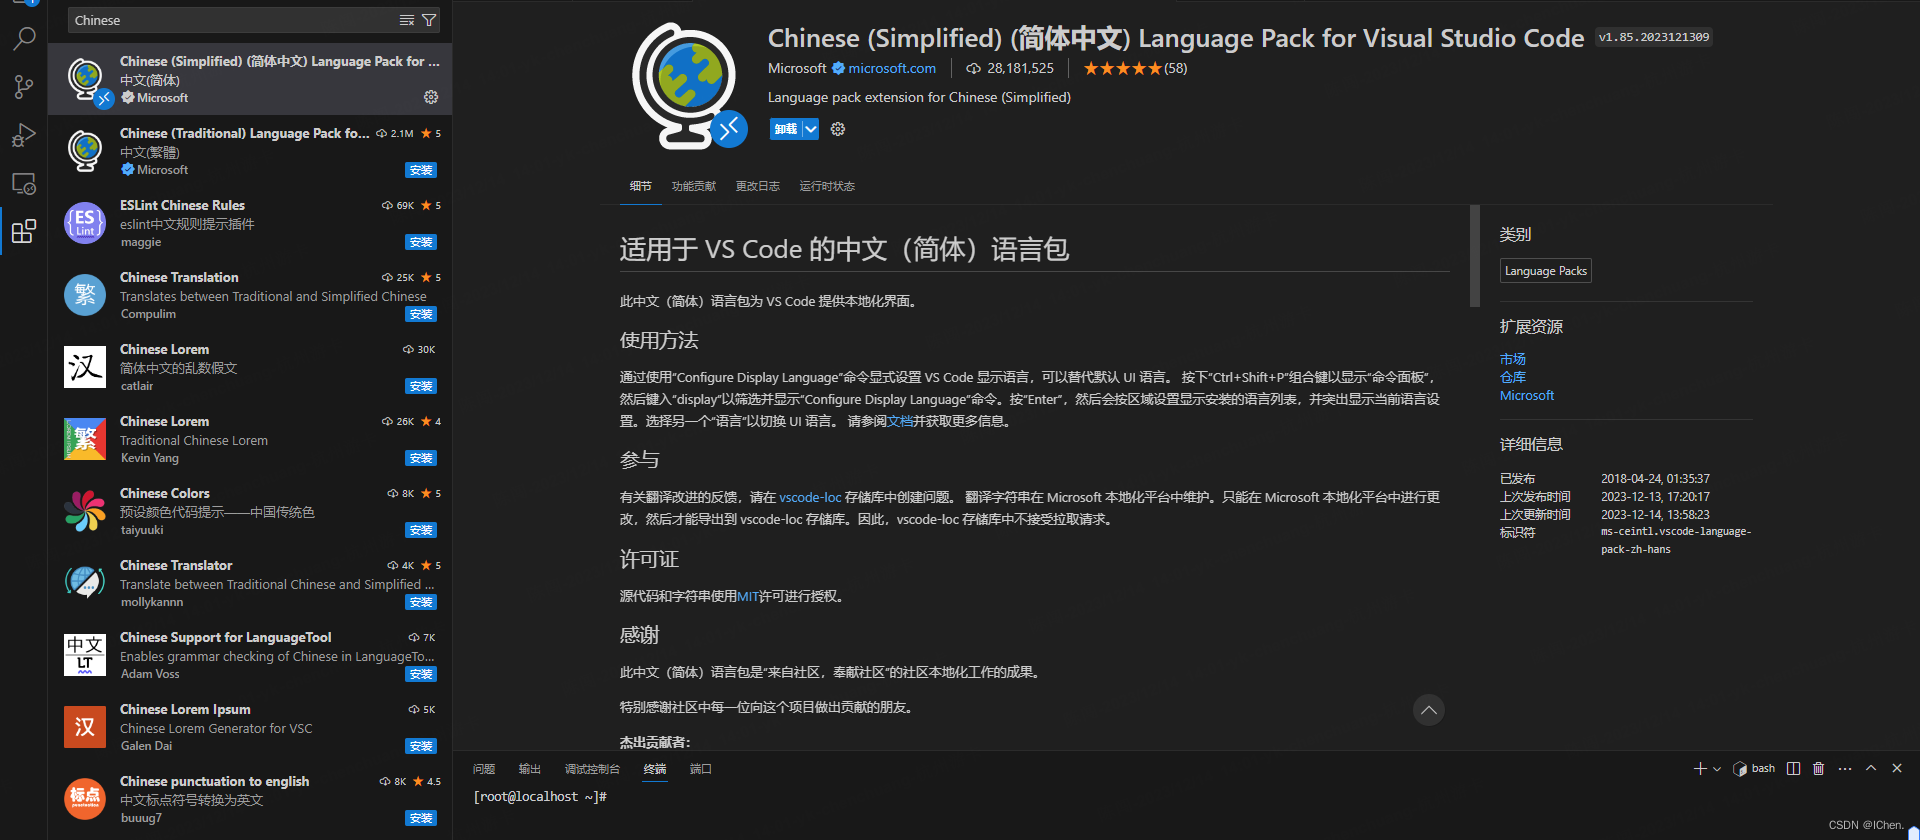The height and width of the screenshot is (840, 1920).
Task: Open gear menu of Chinese (Simplified) list item
Action: 431,97
